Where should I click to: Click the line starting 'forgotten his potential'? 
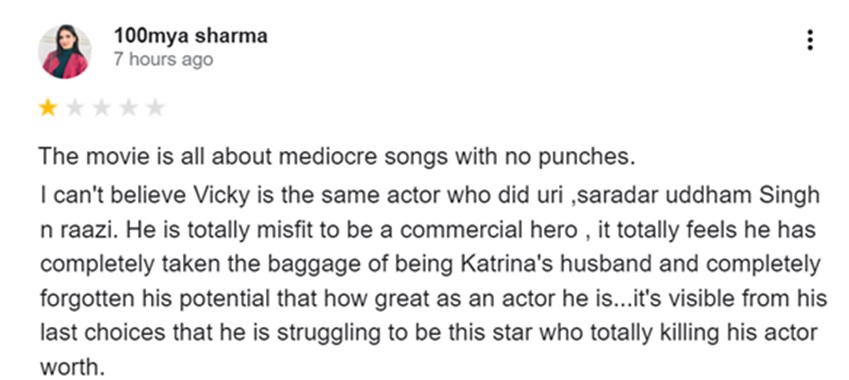point(433,299)
